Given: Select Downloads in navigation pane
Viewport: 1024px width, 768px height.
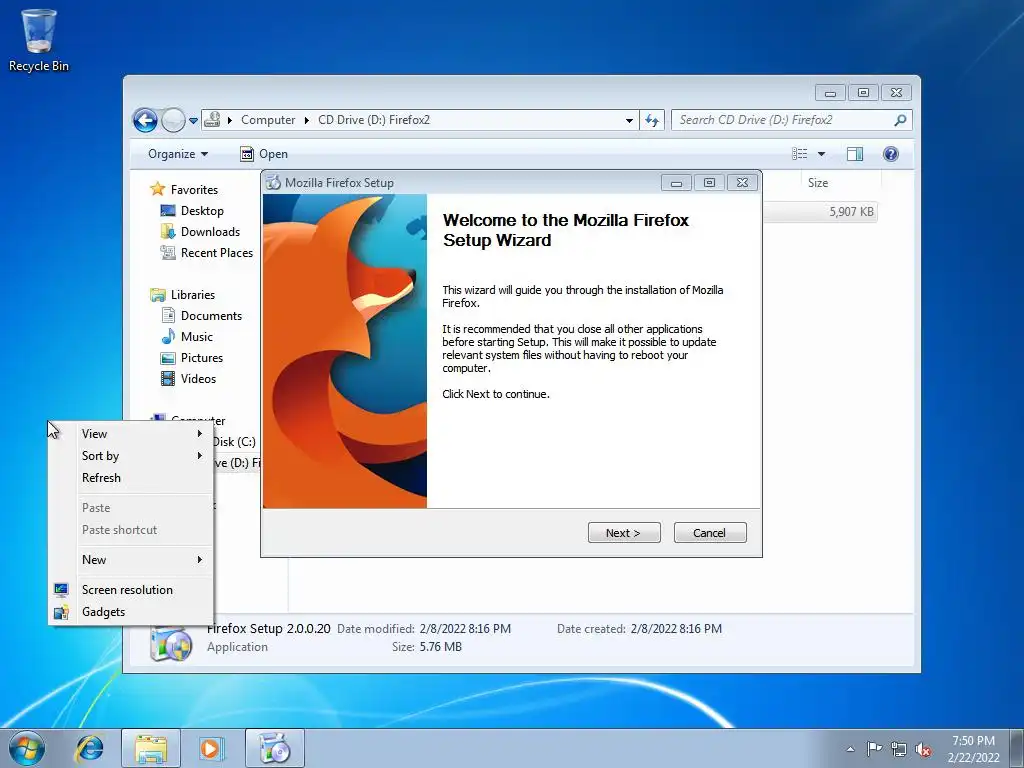Looking at the screenshot, I should (210, 232).
